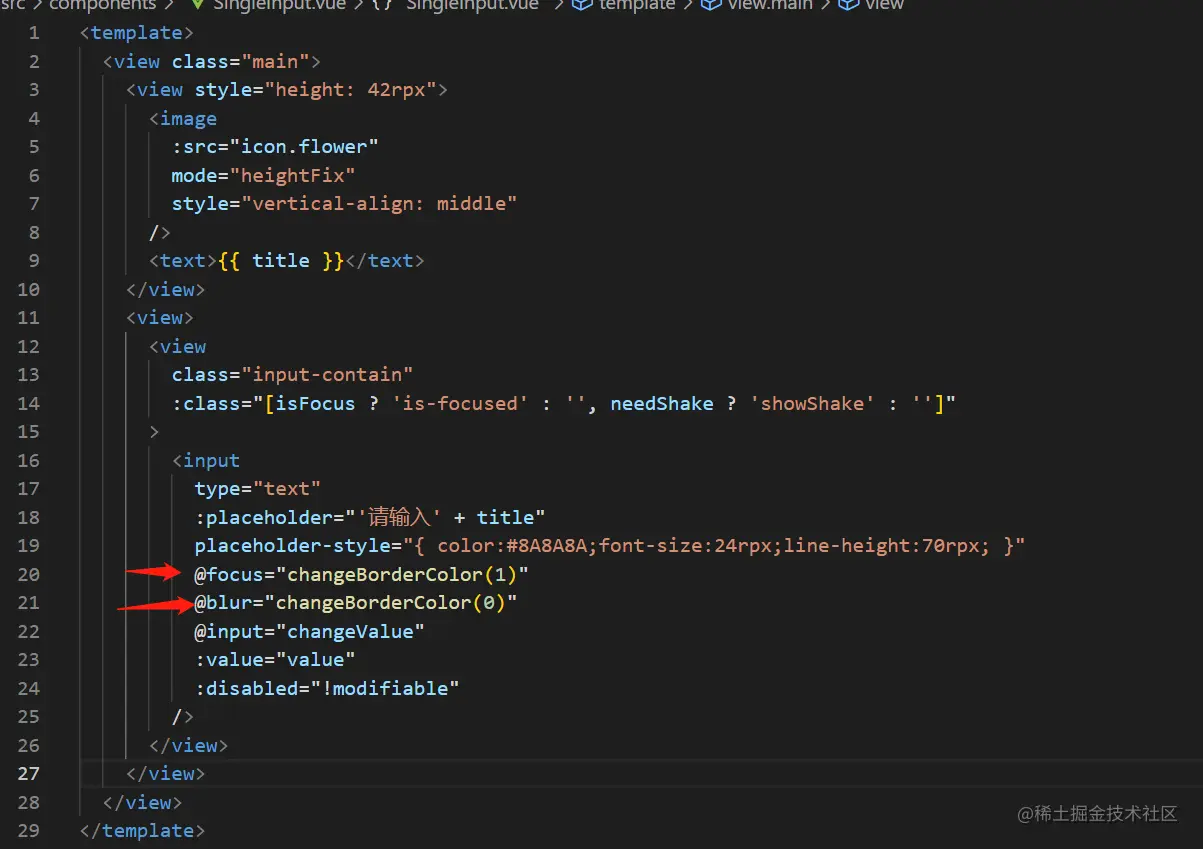
Task: Open the 'components' breadcrumb folder
Action: click(x=102, y=5)
